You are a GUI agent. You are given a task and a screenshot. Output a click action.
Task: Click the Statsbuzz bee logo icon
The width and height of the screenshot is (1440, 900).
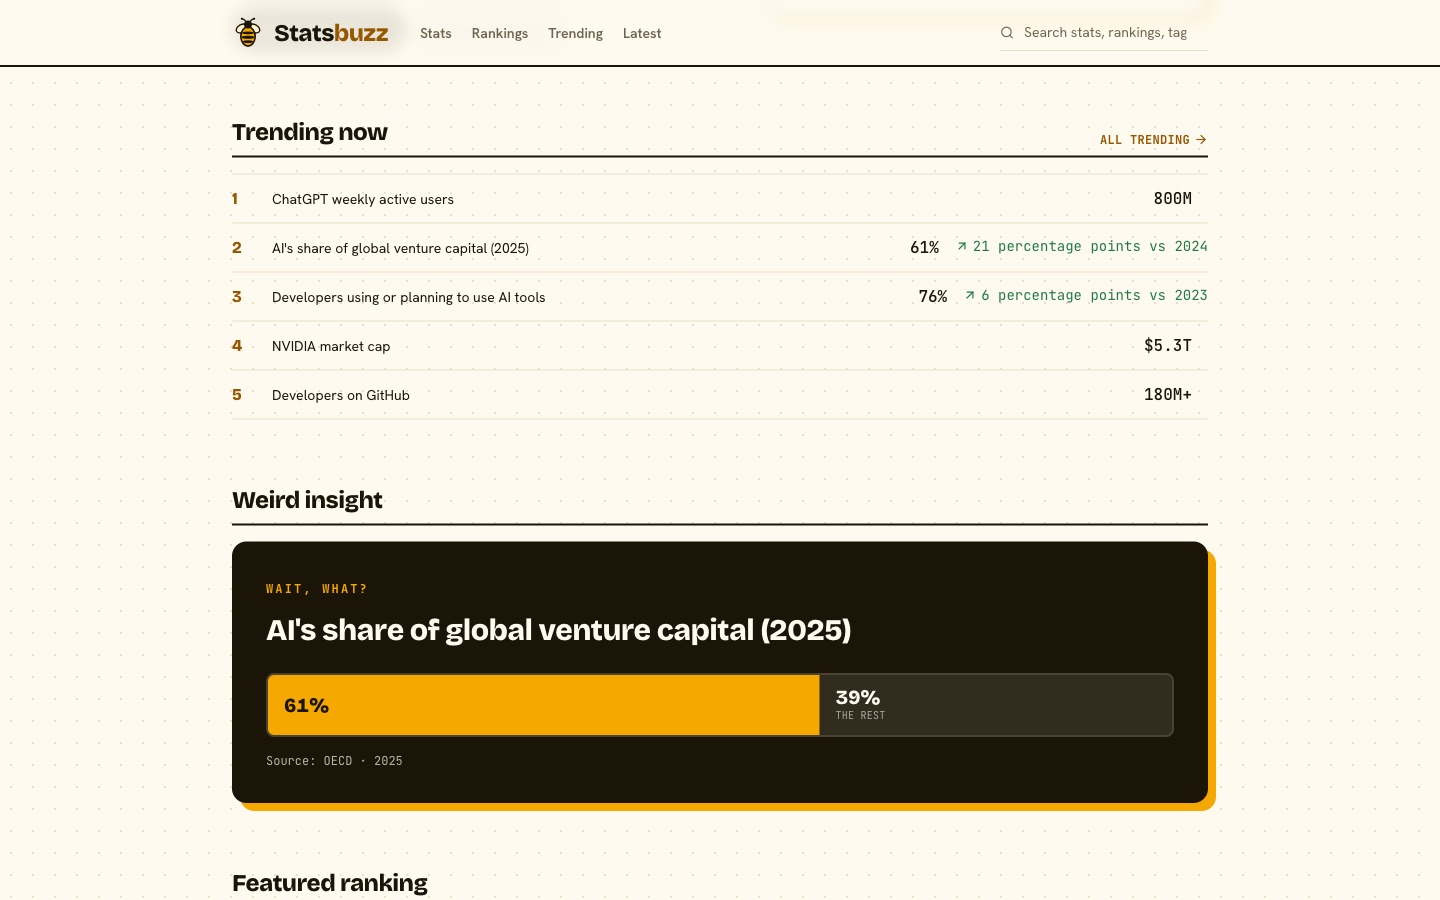tap(248, 33)
